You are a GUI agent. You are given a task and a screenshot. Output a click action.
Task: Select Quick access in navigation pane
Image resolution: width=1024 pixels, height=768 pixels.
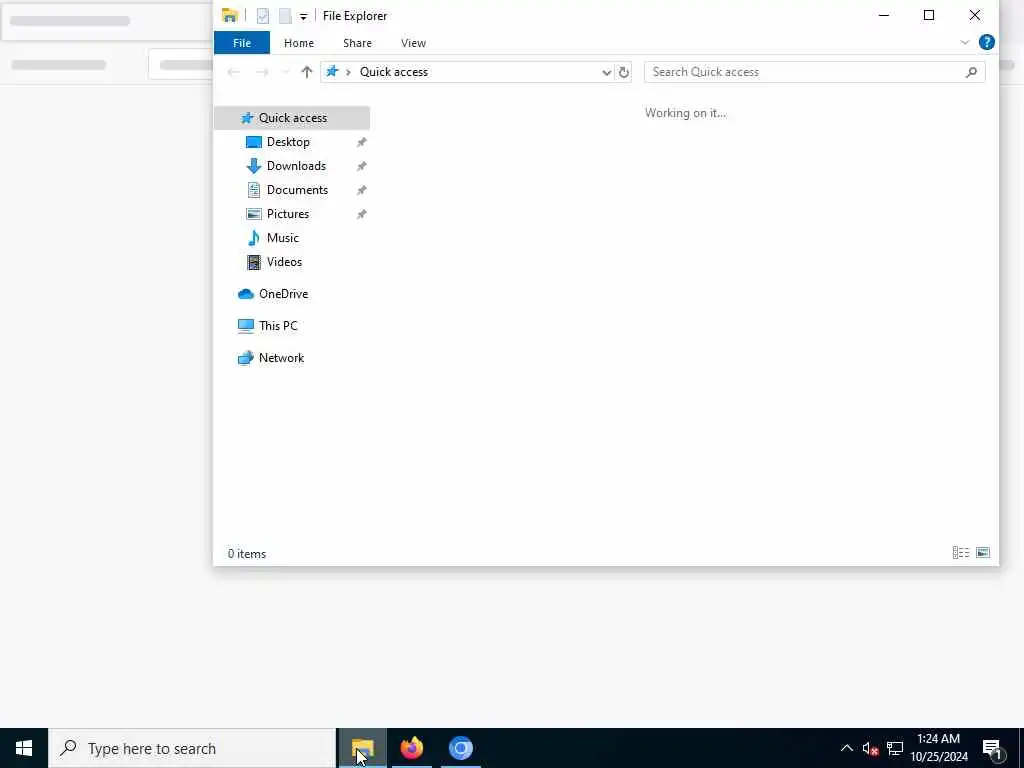pyautogui.click(x=292, y=118)
